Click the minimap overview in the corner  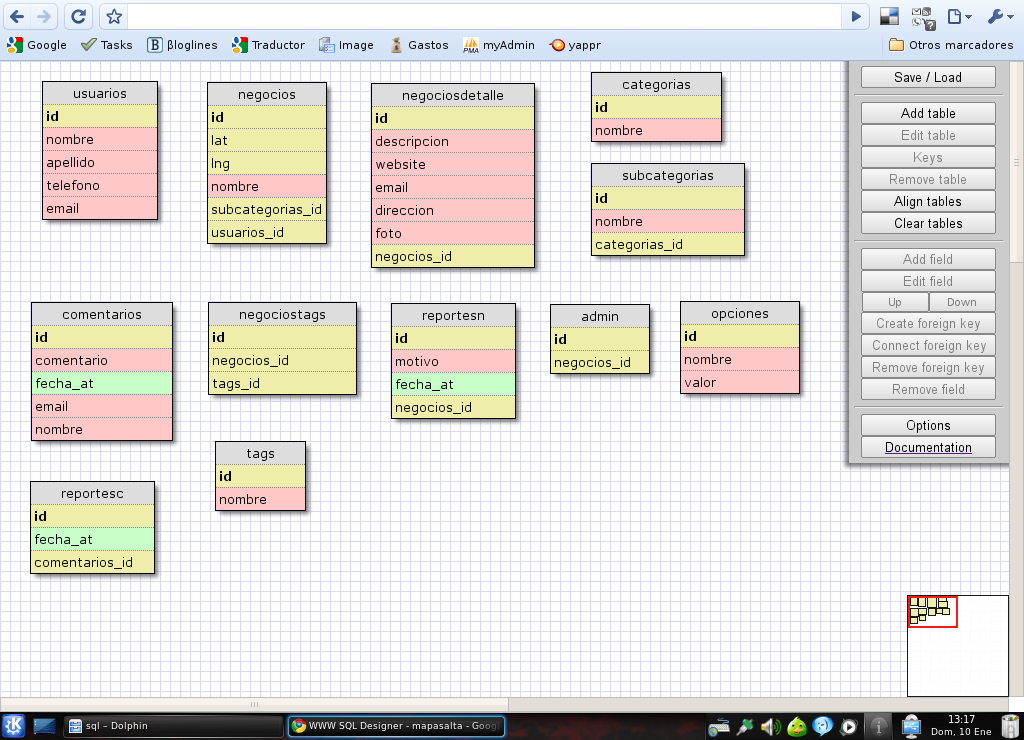tap(957, 645)
